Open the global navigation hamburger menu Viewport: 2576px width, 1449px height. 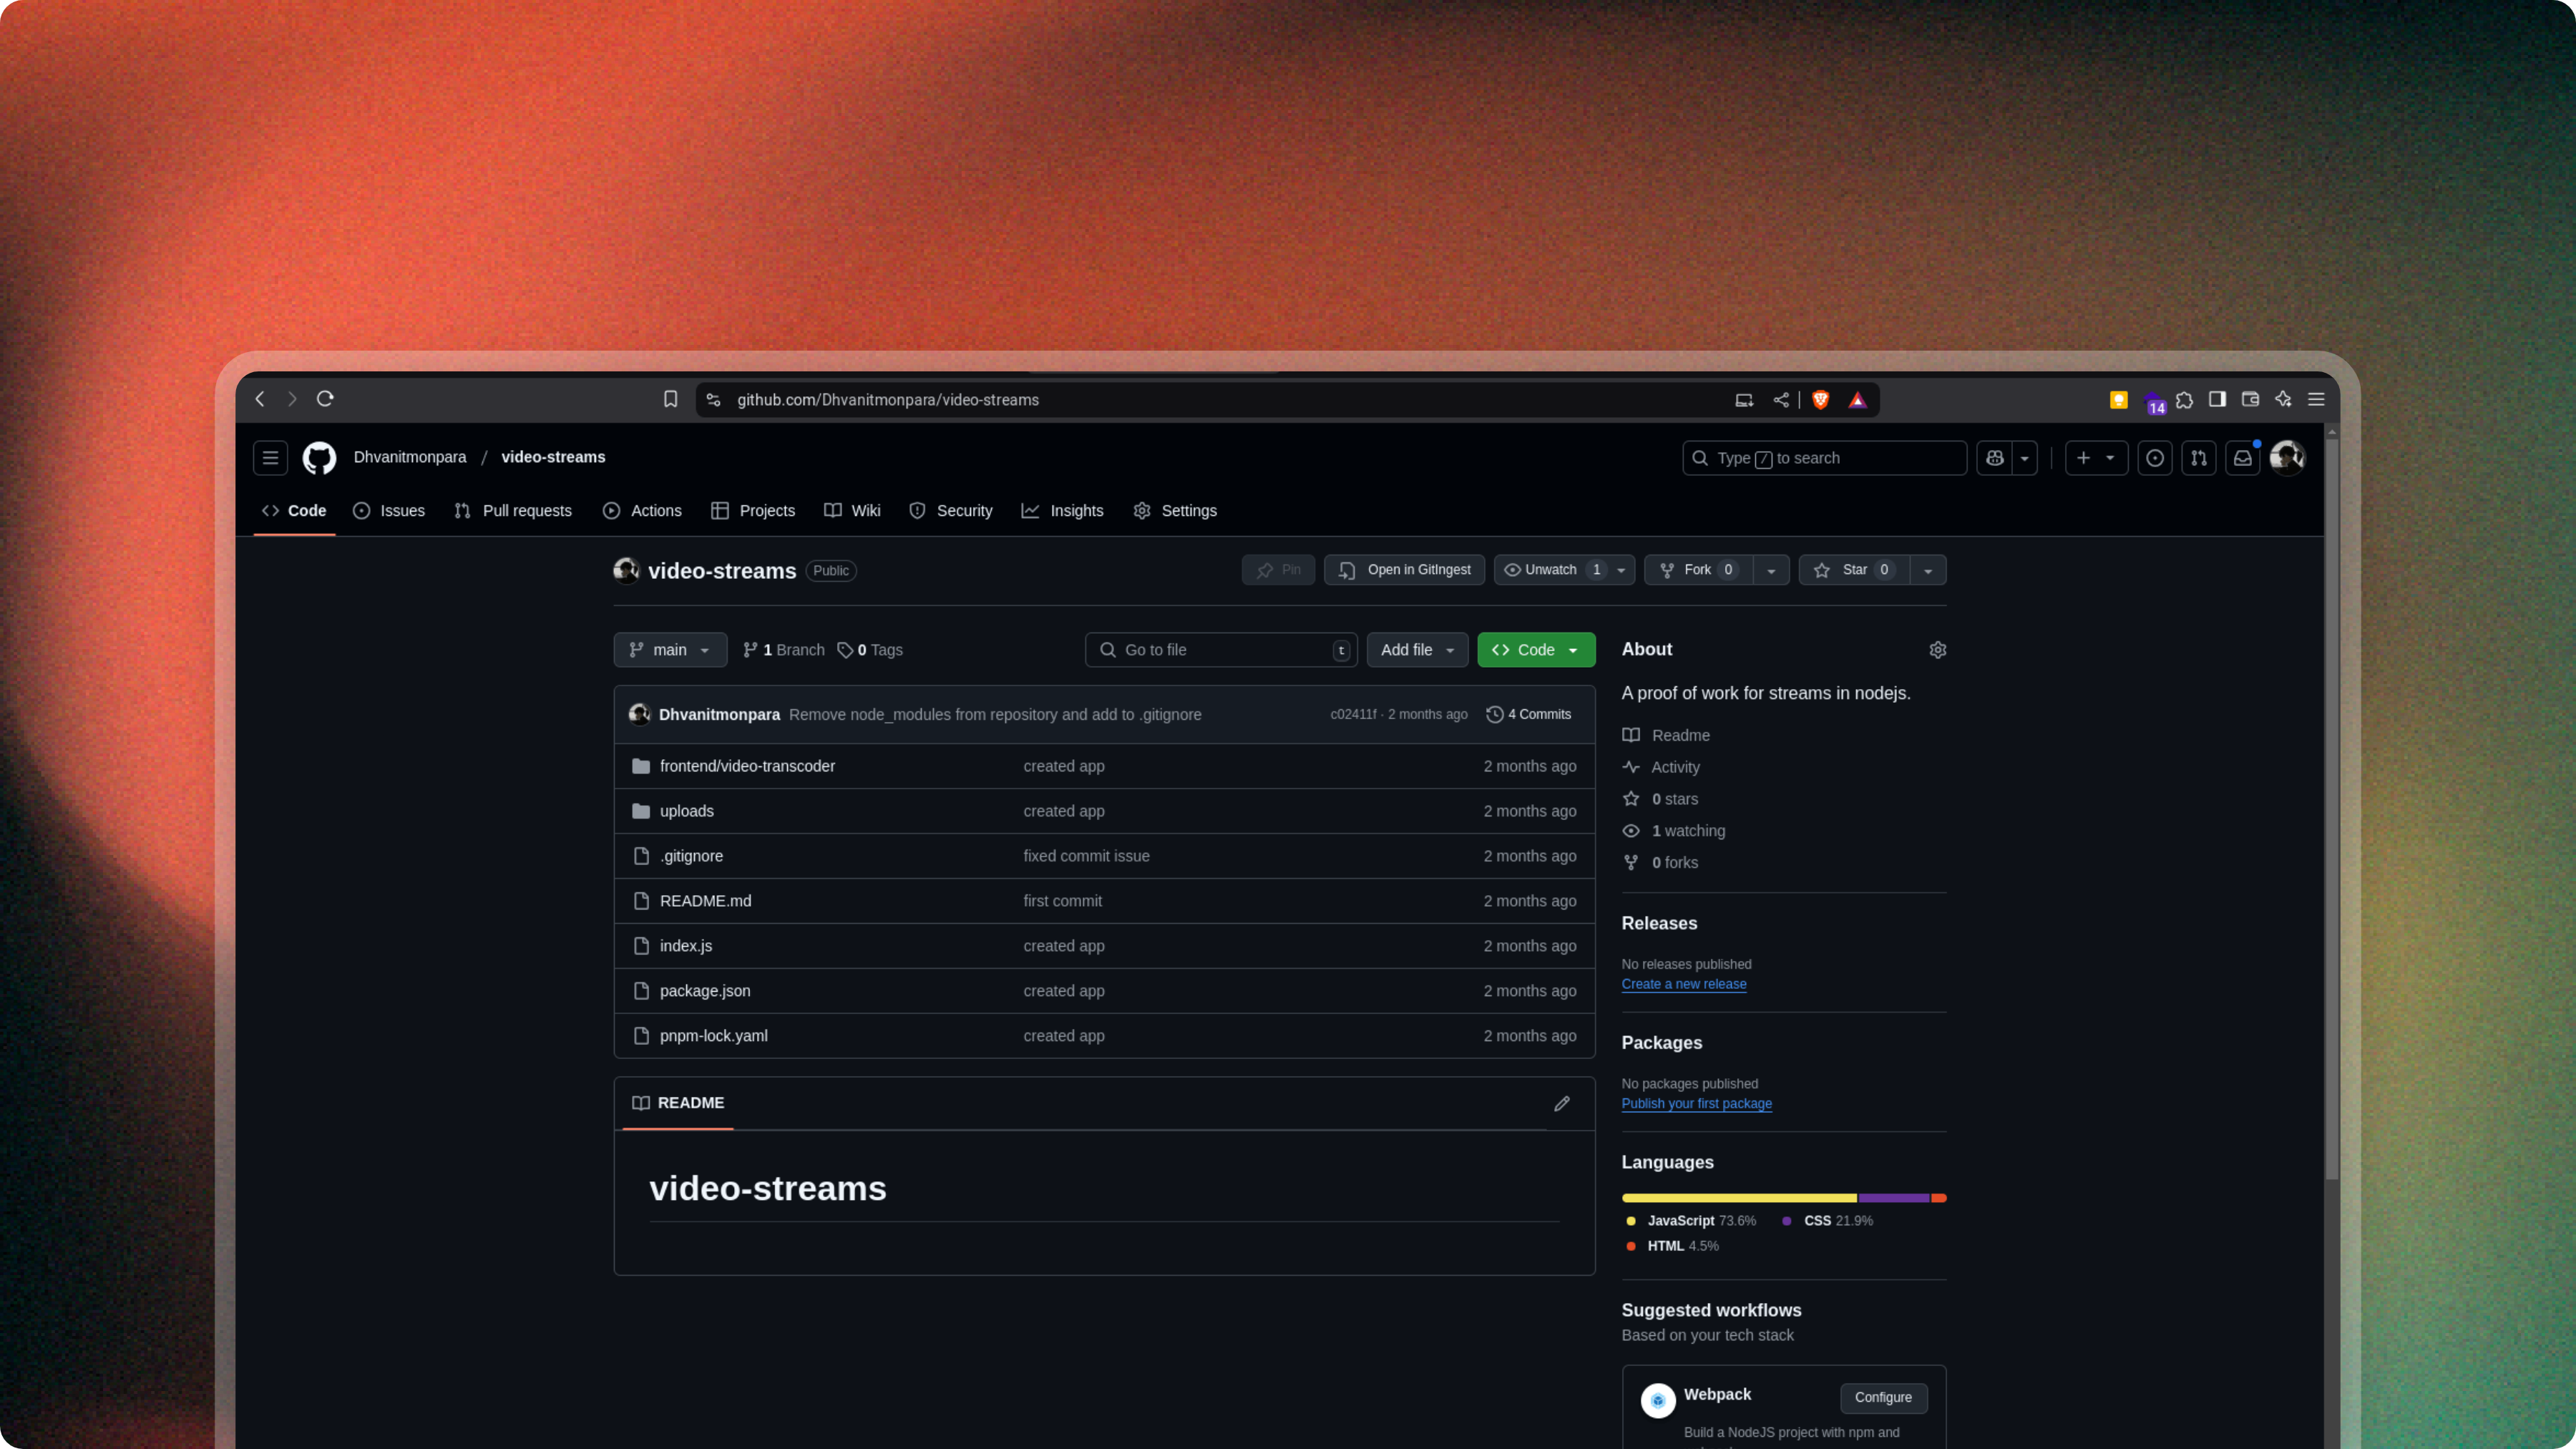(x=268, y=457)
